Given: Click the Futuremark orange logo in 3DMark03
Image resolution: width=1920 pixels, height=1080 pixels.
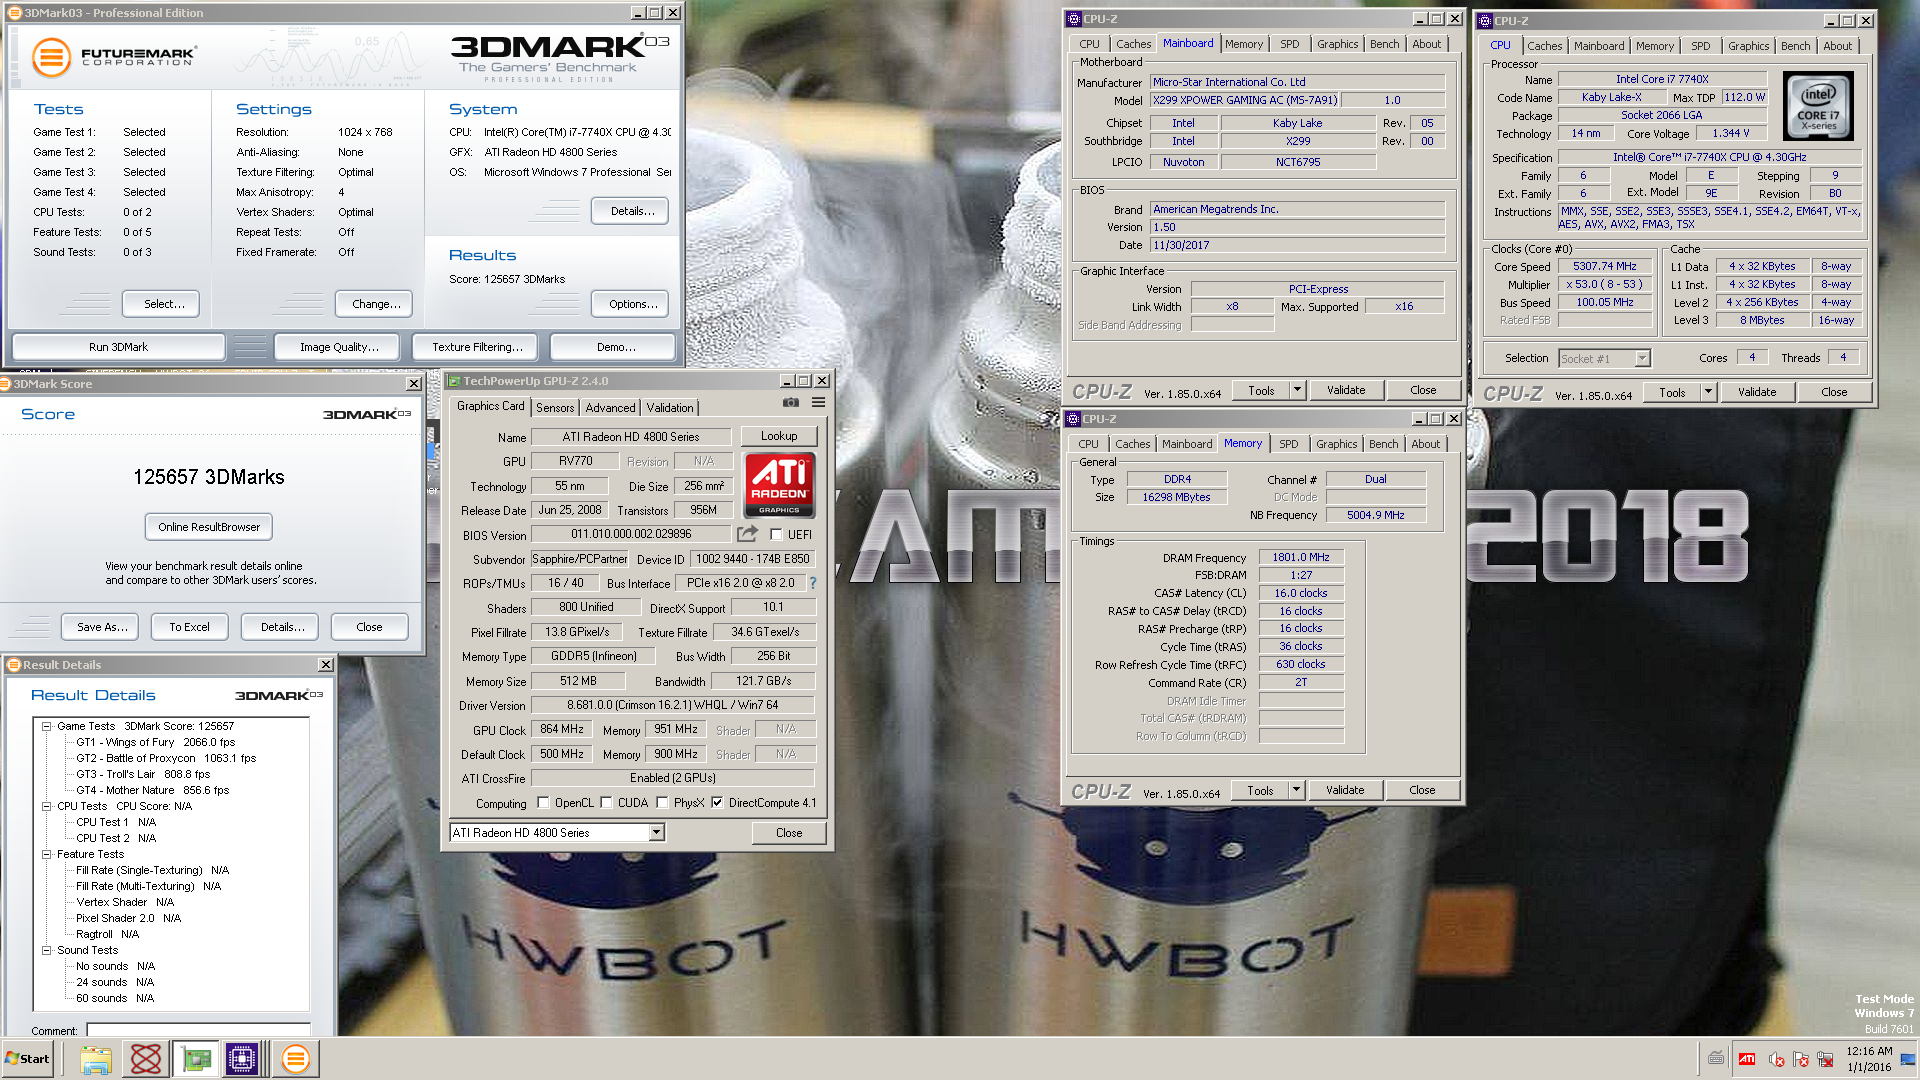Looking at the screenshot, I should tap(51, 57).
